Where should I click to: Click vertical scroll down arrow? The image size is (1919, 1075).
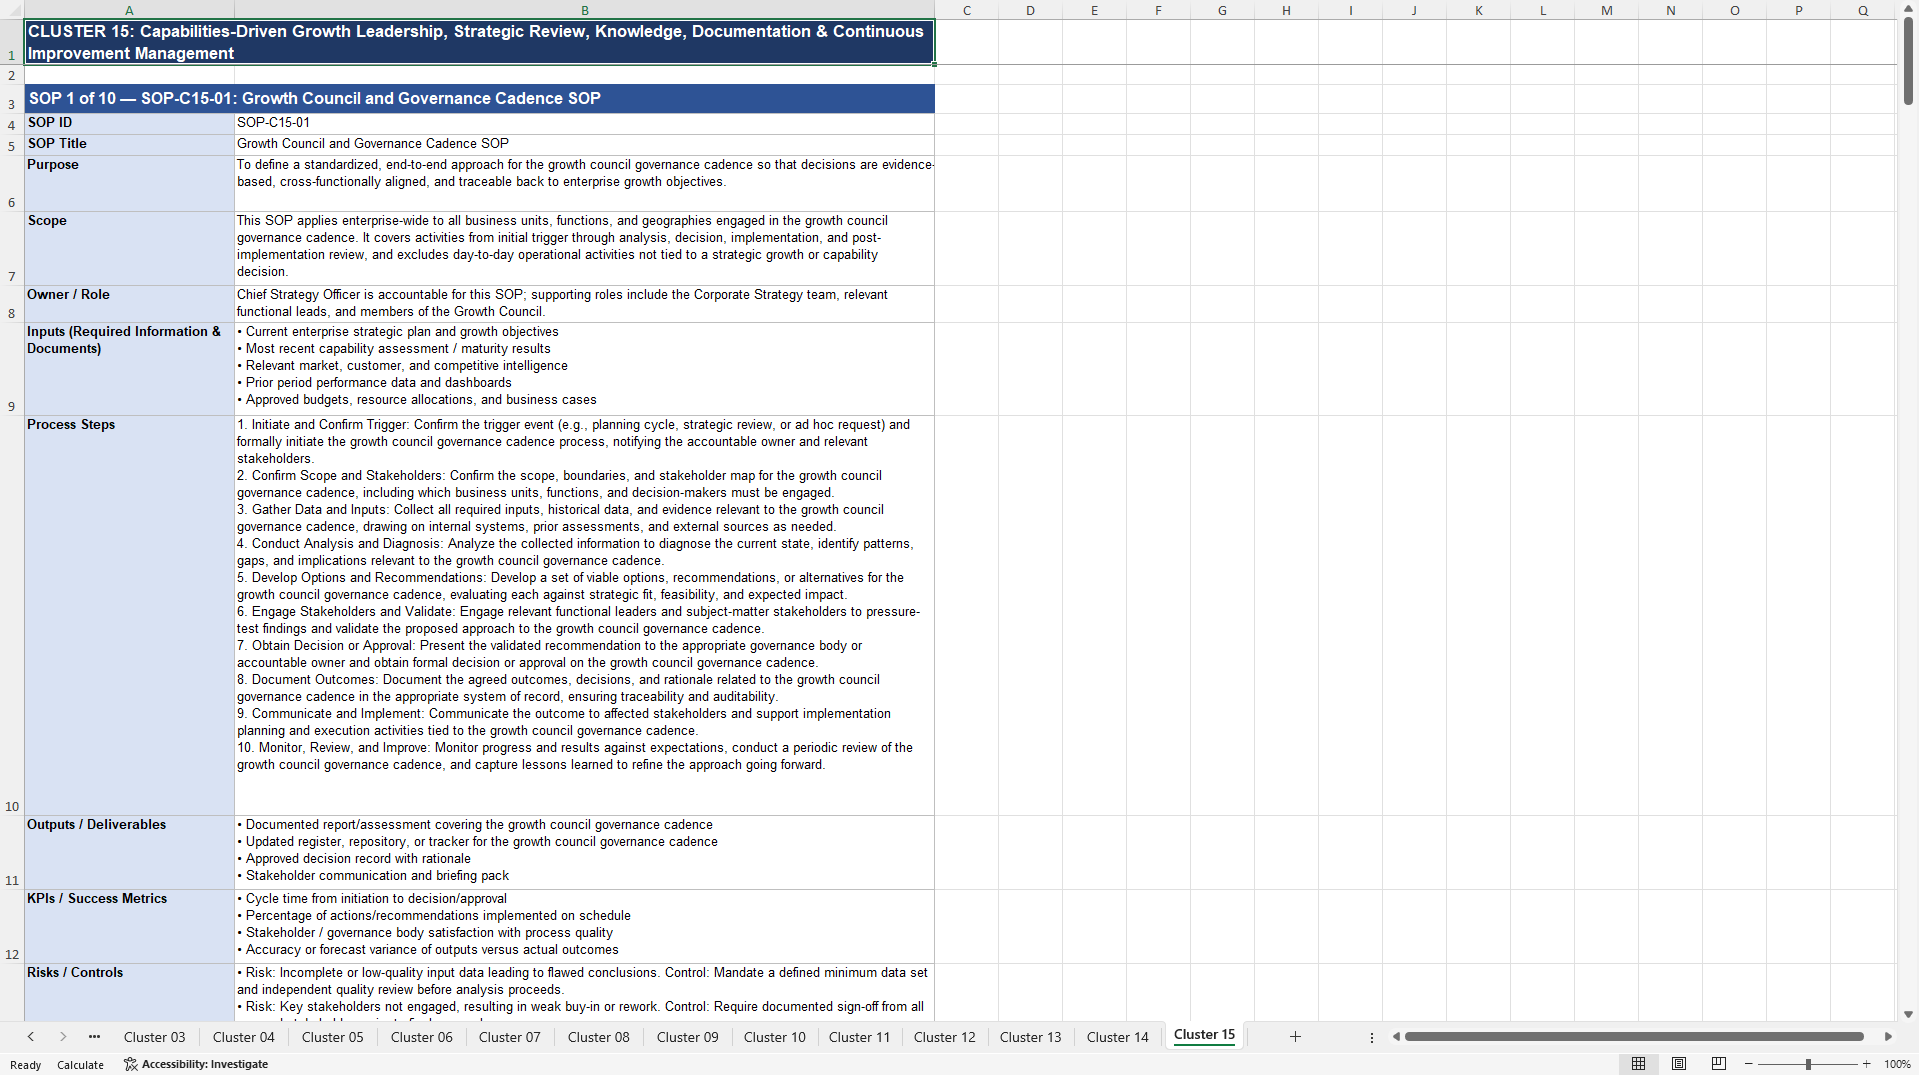(x=1908, y=1014)
